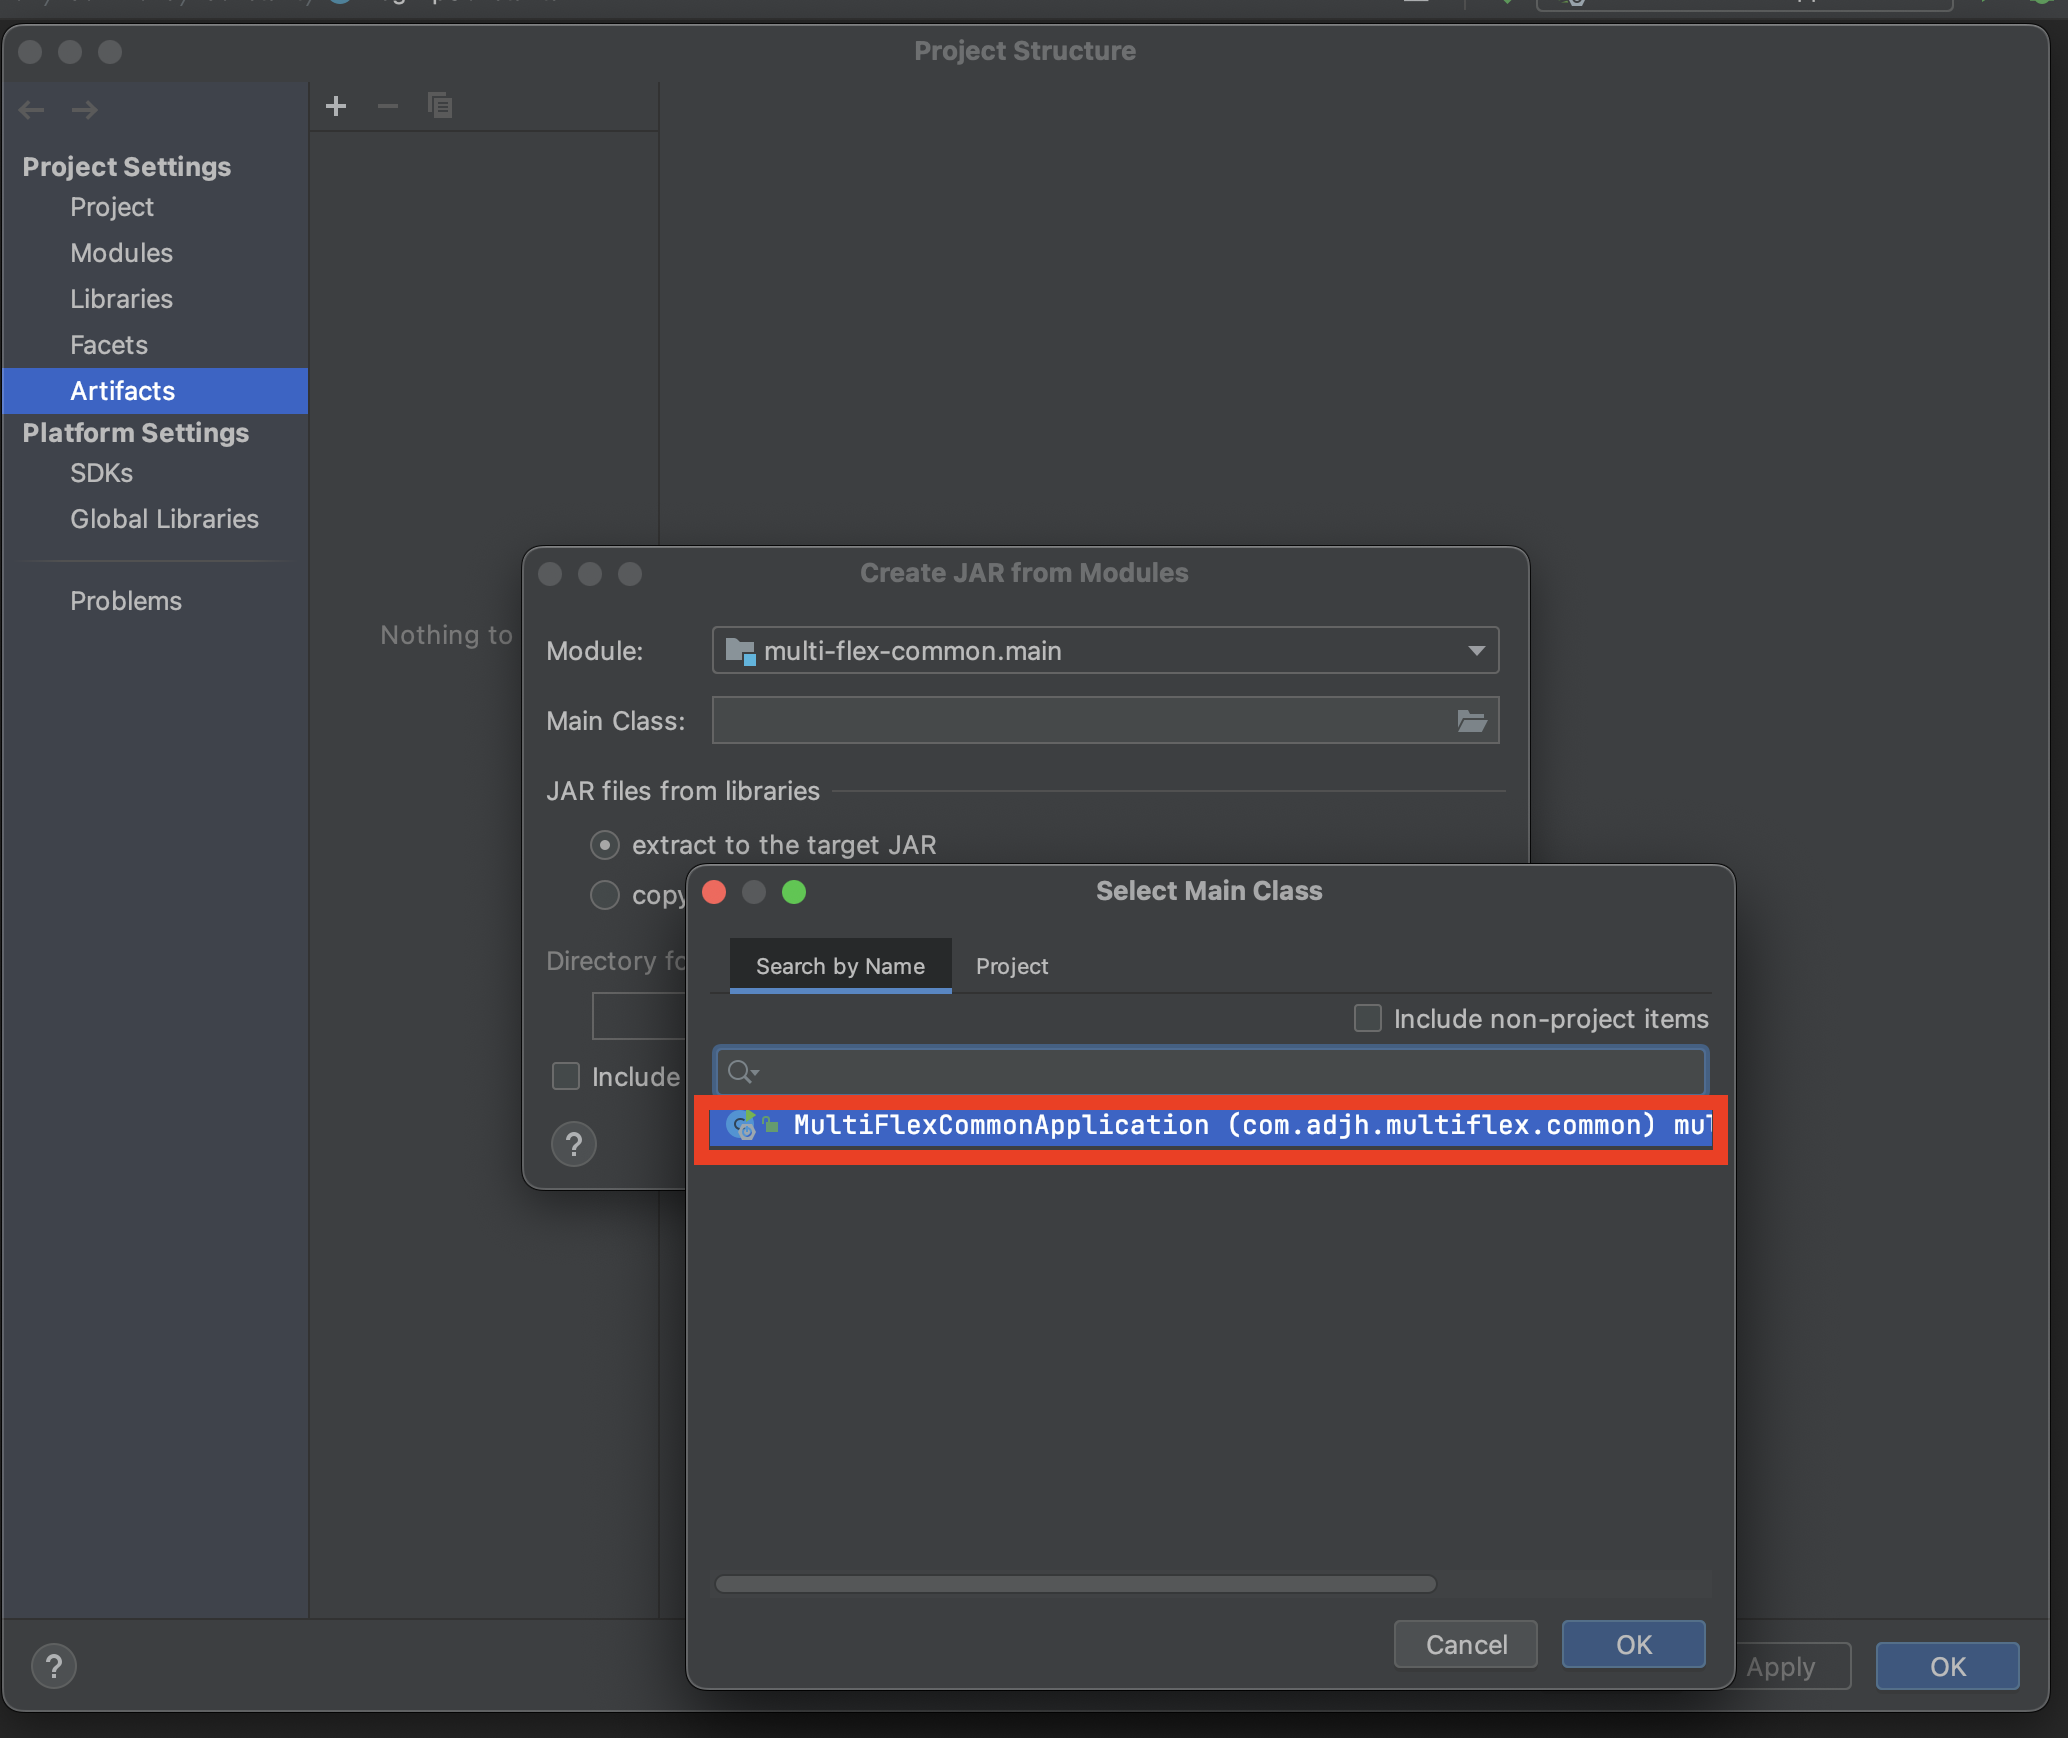The height and width of the screenshot is (1738, 2068).
Task: Click the back navigation arrow
Action: point(32,110)
